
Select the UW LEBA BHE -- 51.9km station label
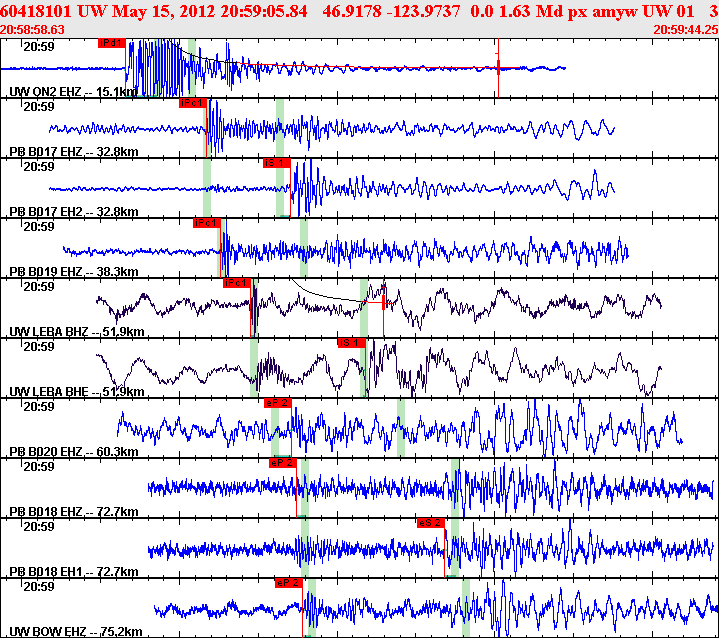tap(77, 392)
